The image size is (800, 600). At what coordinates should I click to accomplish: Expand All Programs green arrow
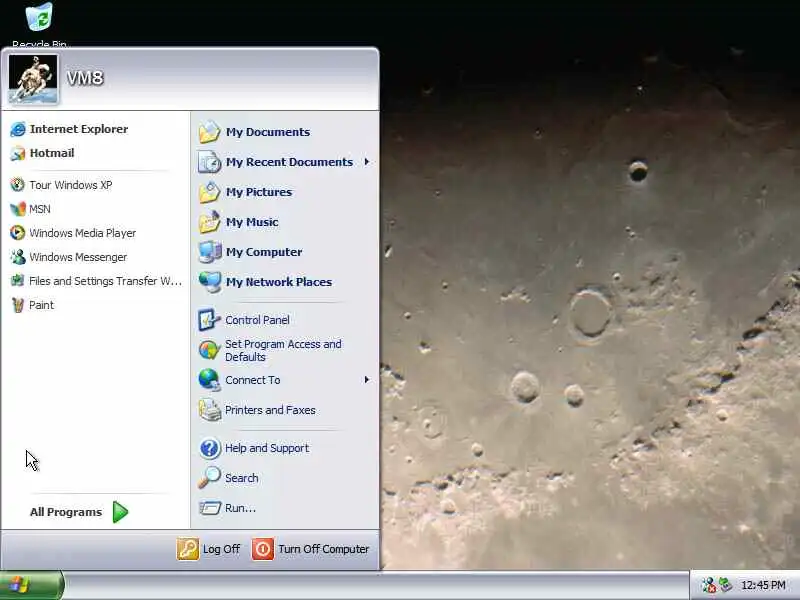click(120, 512)
